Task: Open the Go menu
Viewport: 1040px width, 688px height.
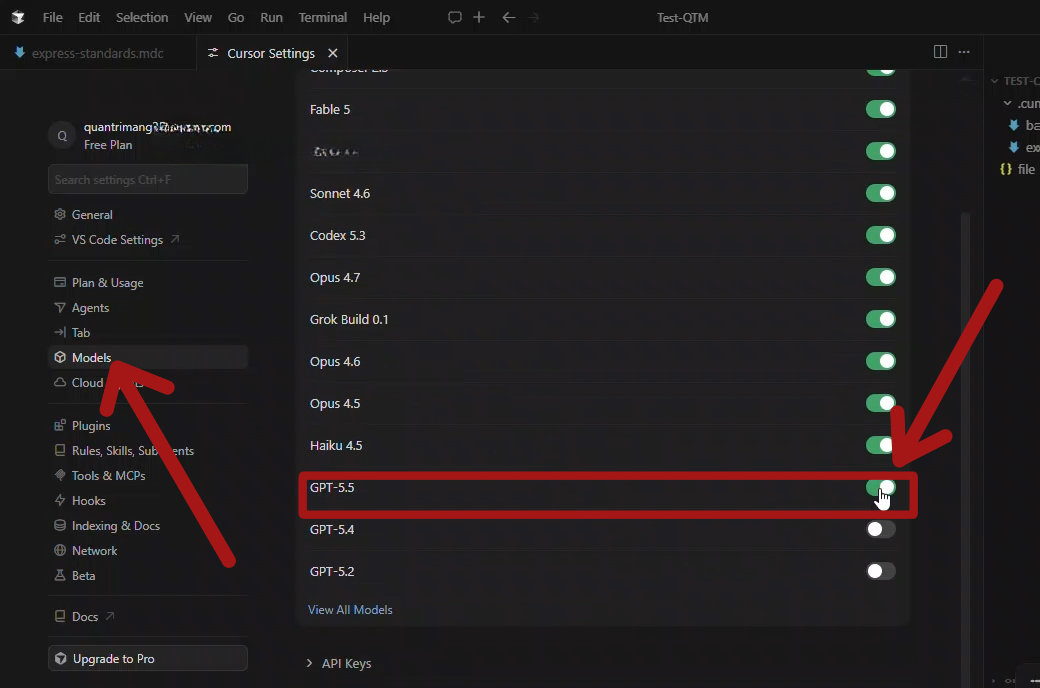Action: click(x=235, y=17)
